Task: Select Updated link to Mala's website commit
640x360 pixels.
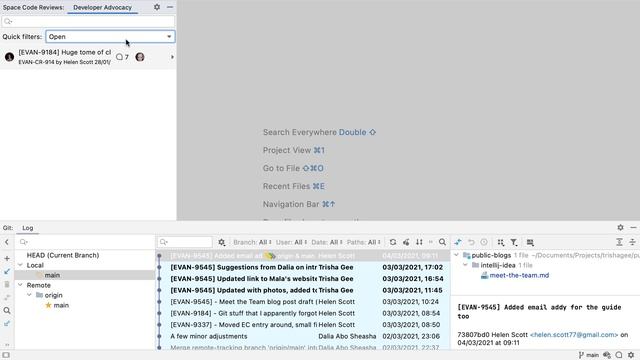Action: pyautogui.click(x=303, y=278)
